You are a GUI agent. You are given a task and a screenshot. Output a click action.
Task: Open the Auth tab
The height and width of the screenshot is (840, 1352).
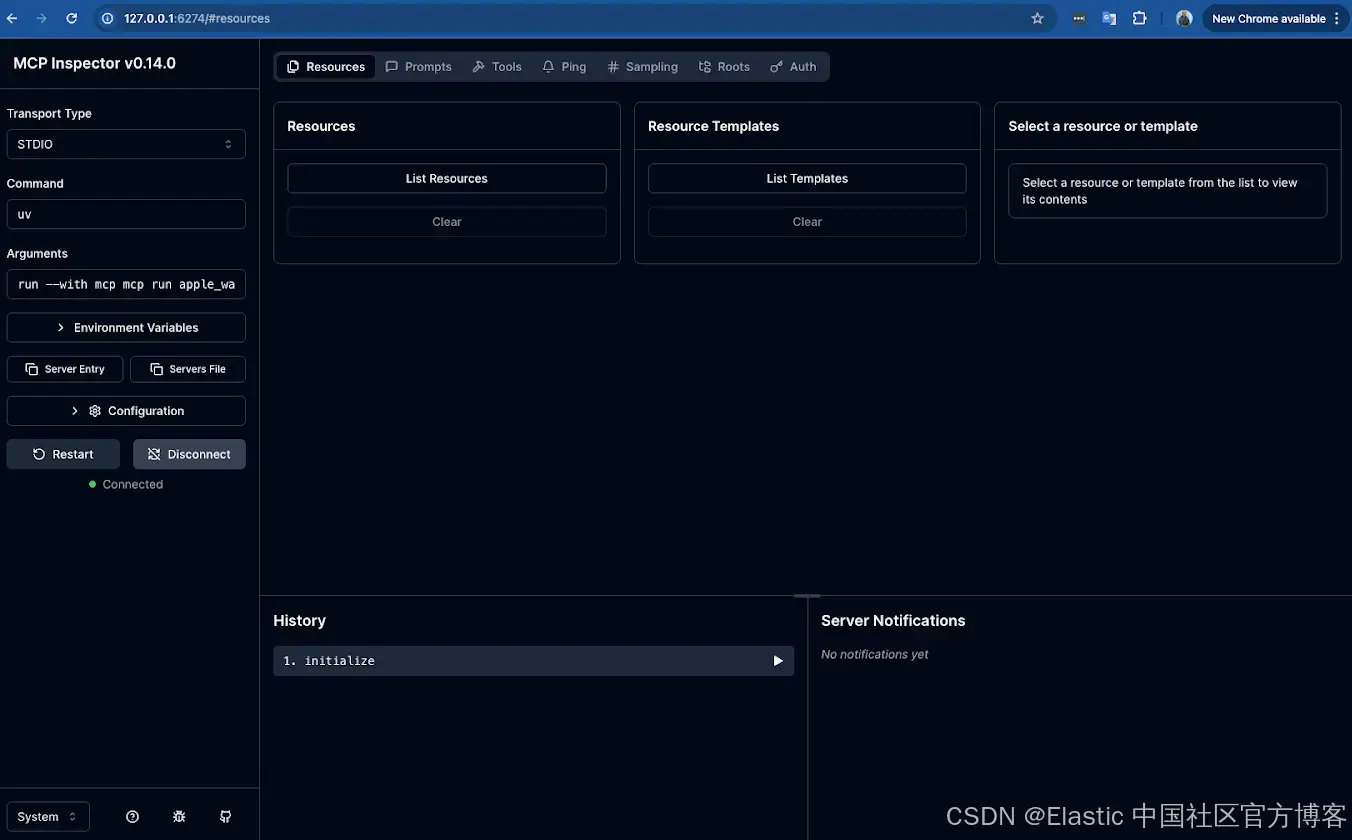[x=793, y=67]
